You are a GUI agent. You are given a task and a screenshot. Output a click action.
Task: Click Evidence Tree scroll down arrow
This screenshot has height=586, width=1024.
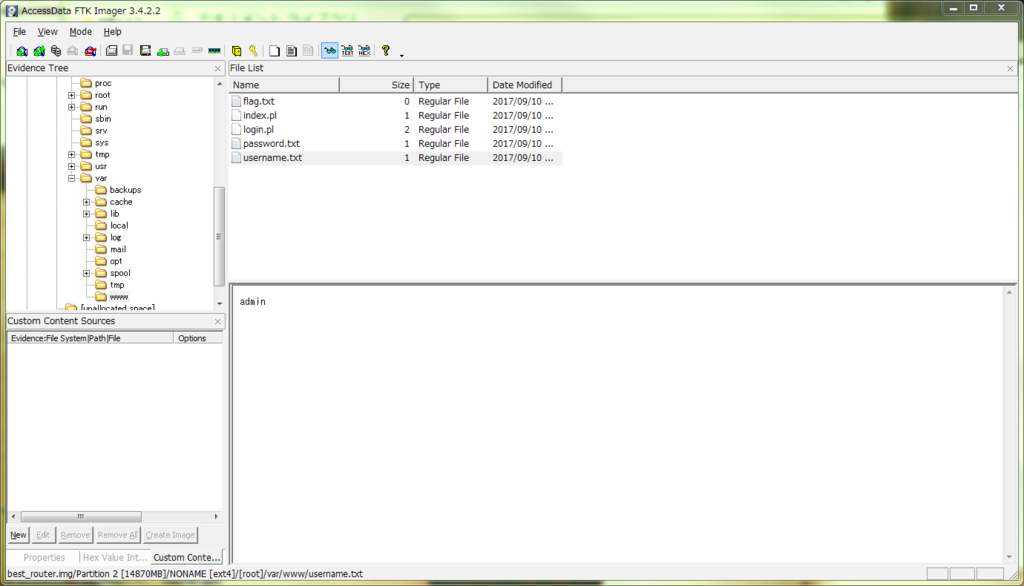coord(219,304)
